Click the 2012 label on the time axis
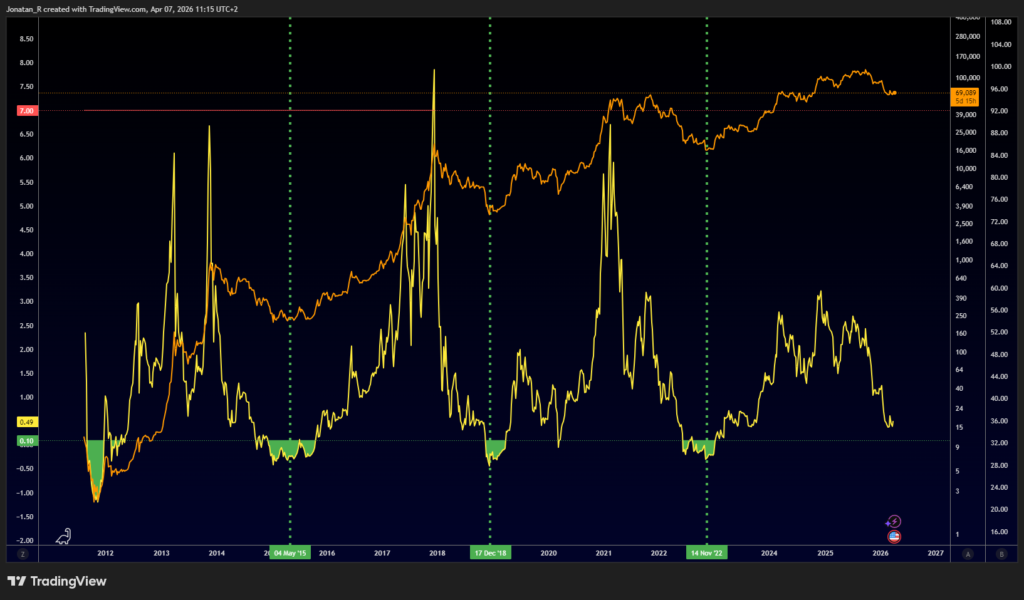 pyautogui.click(x=104, y=553)
